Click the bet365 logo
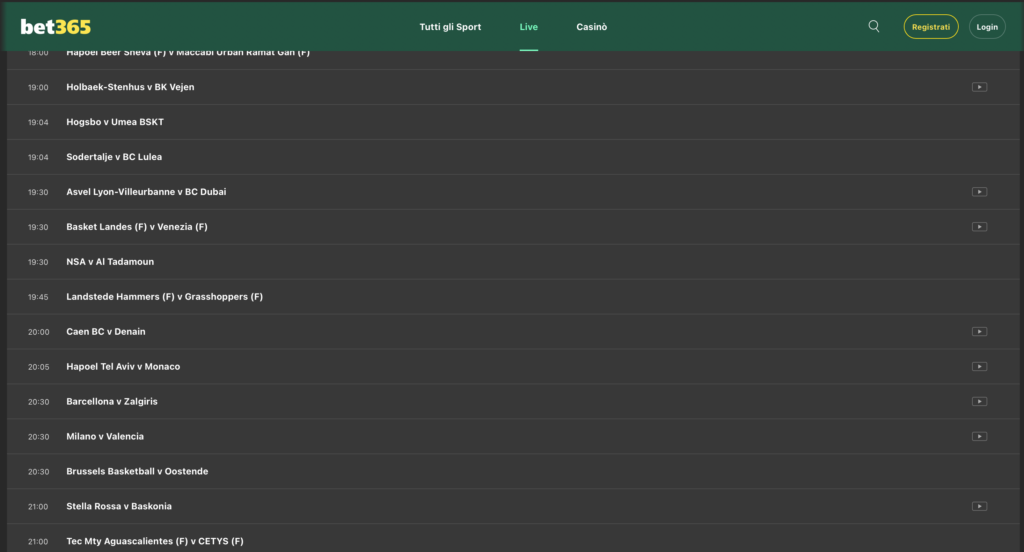Image resolution: width=1024 pixels, height=552 pixels. (56, 27)
